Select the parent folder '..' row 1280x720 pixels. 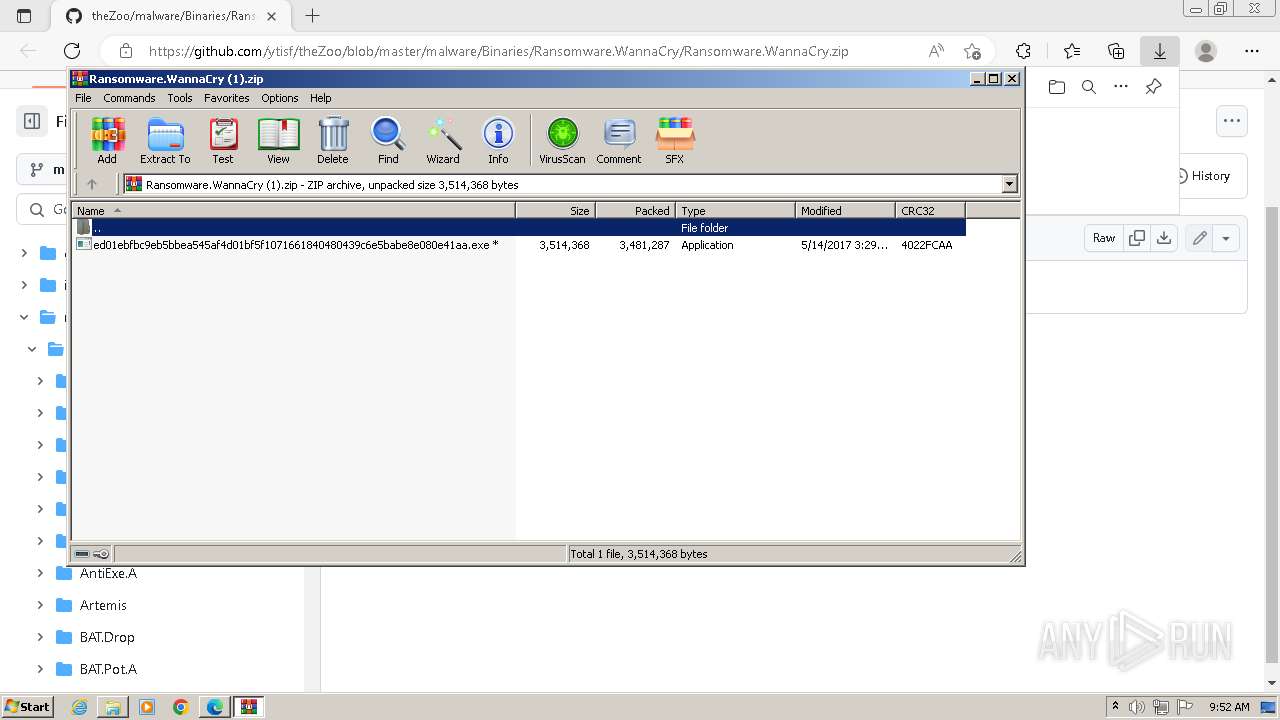coord(518,228)
